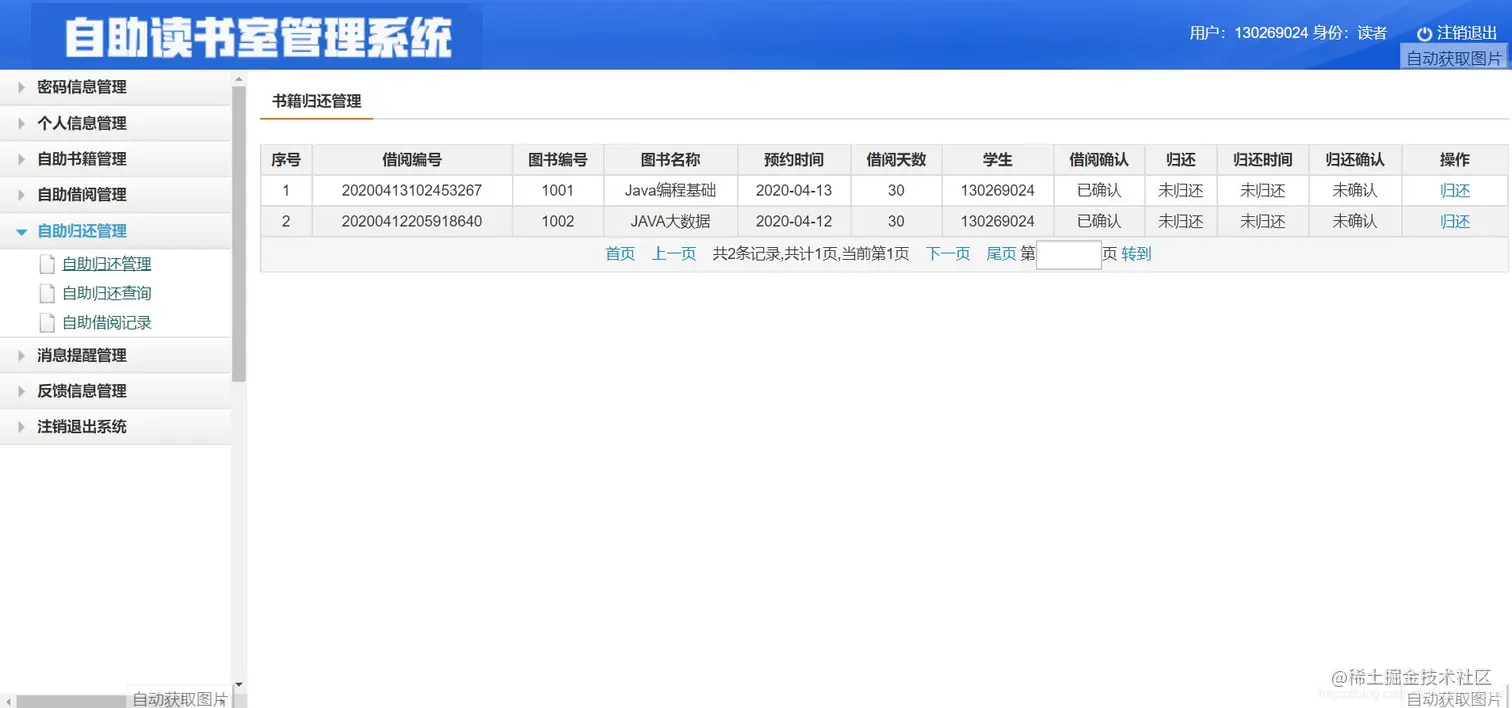The width and height of the screenshot is (1512, 708).
Task: Click the 尾页 pagination link
Action: [1001, 254]
